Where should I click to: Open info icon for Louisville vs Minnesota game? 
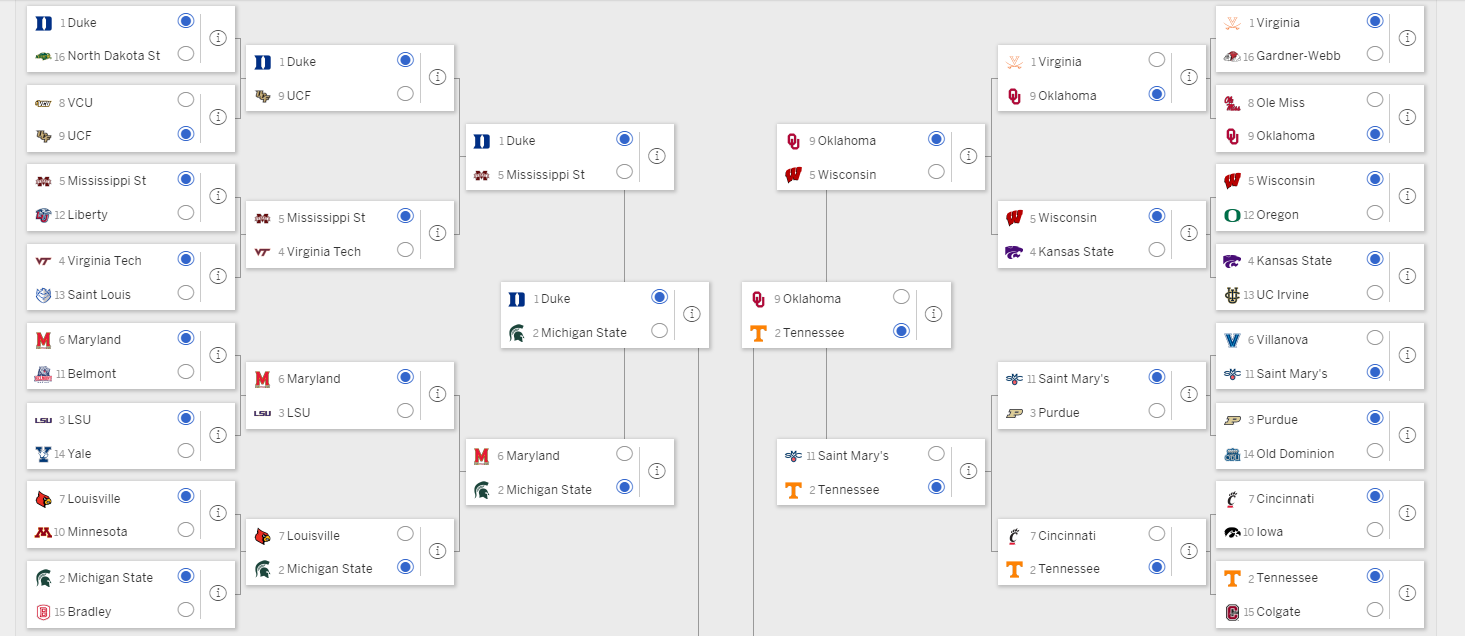218,513
